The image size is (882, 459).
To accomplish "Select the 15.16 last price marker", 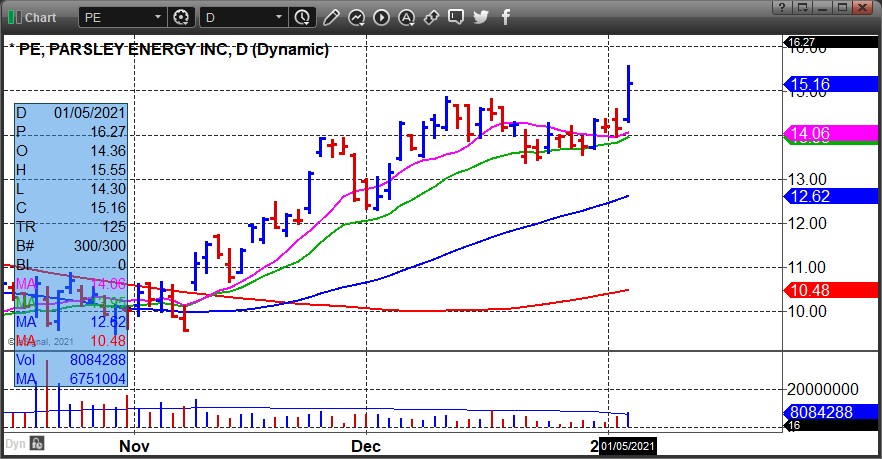I will click(x=830, y=84).
